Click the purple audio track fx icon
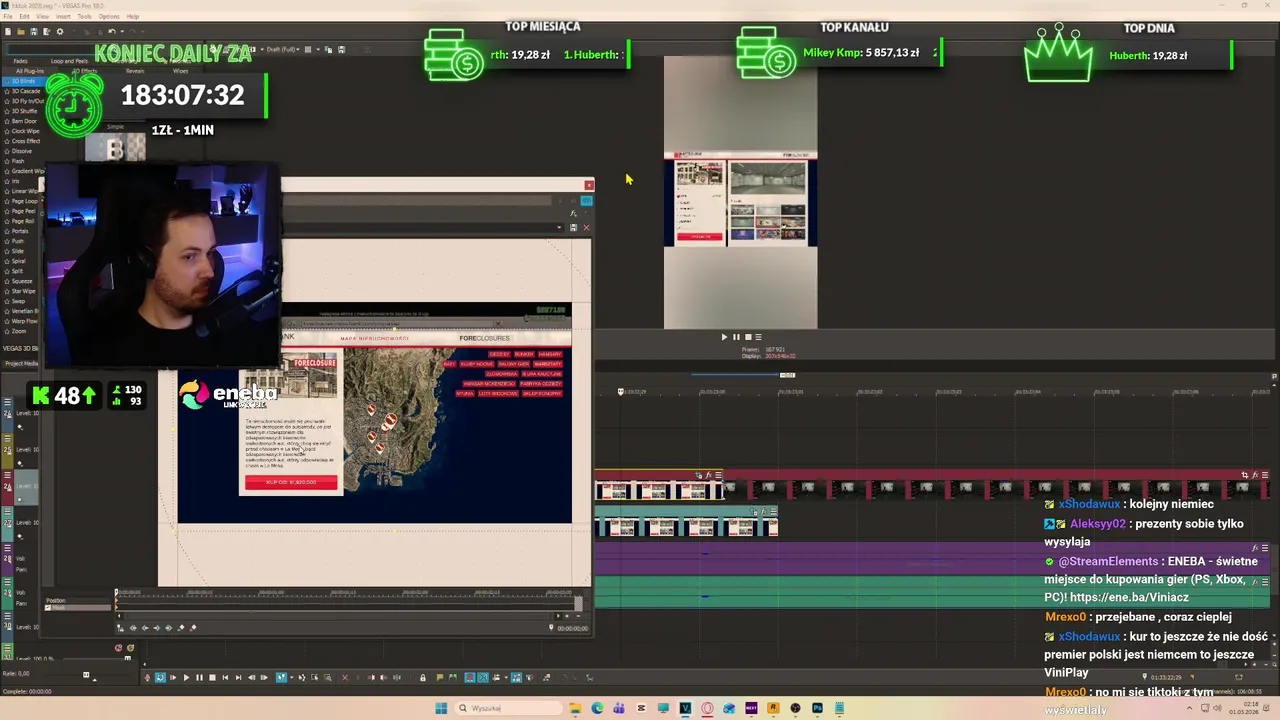Image resolution: width=1280 pixels, height=720 pixels. click(x=1255, y=548)
